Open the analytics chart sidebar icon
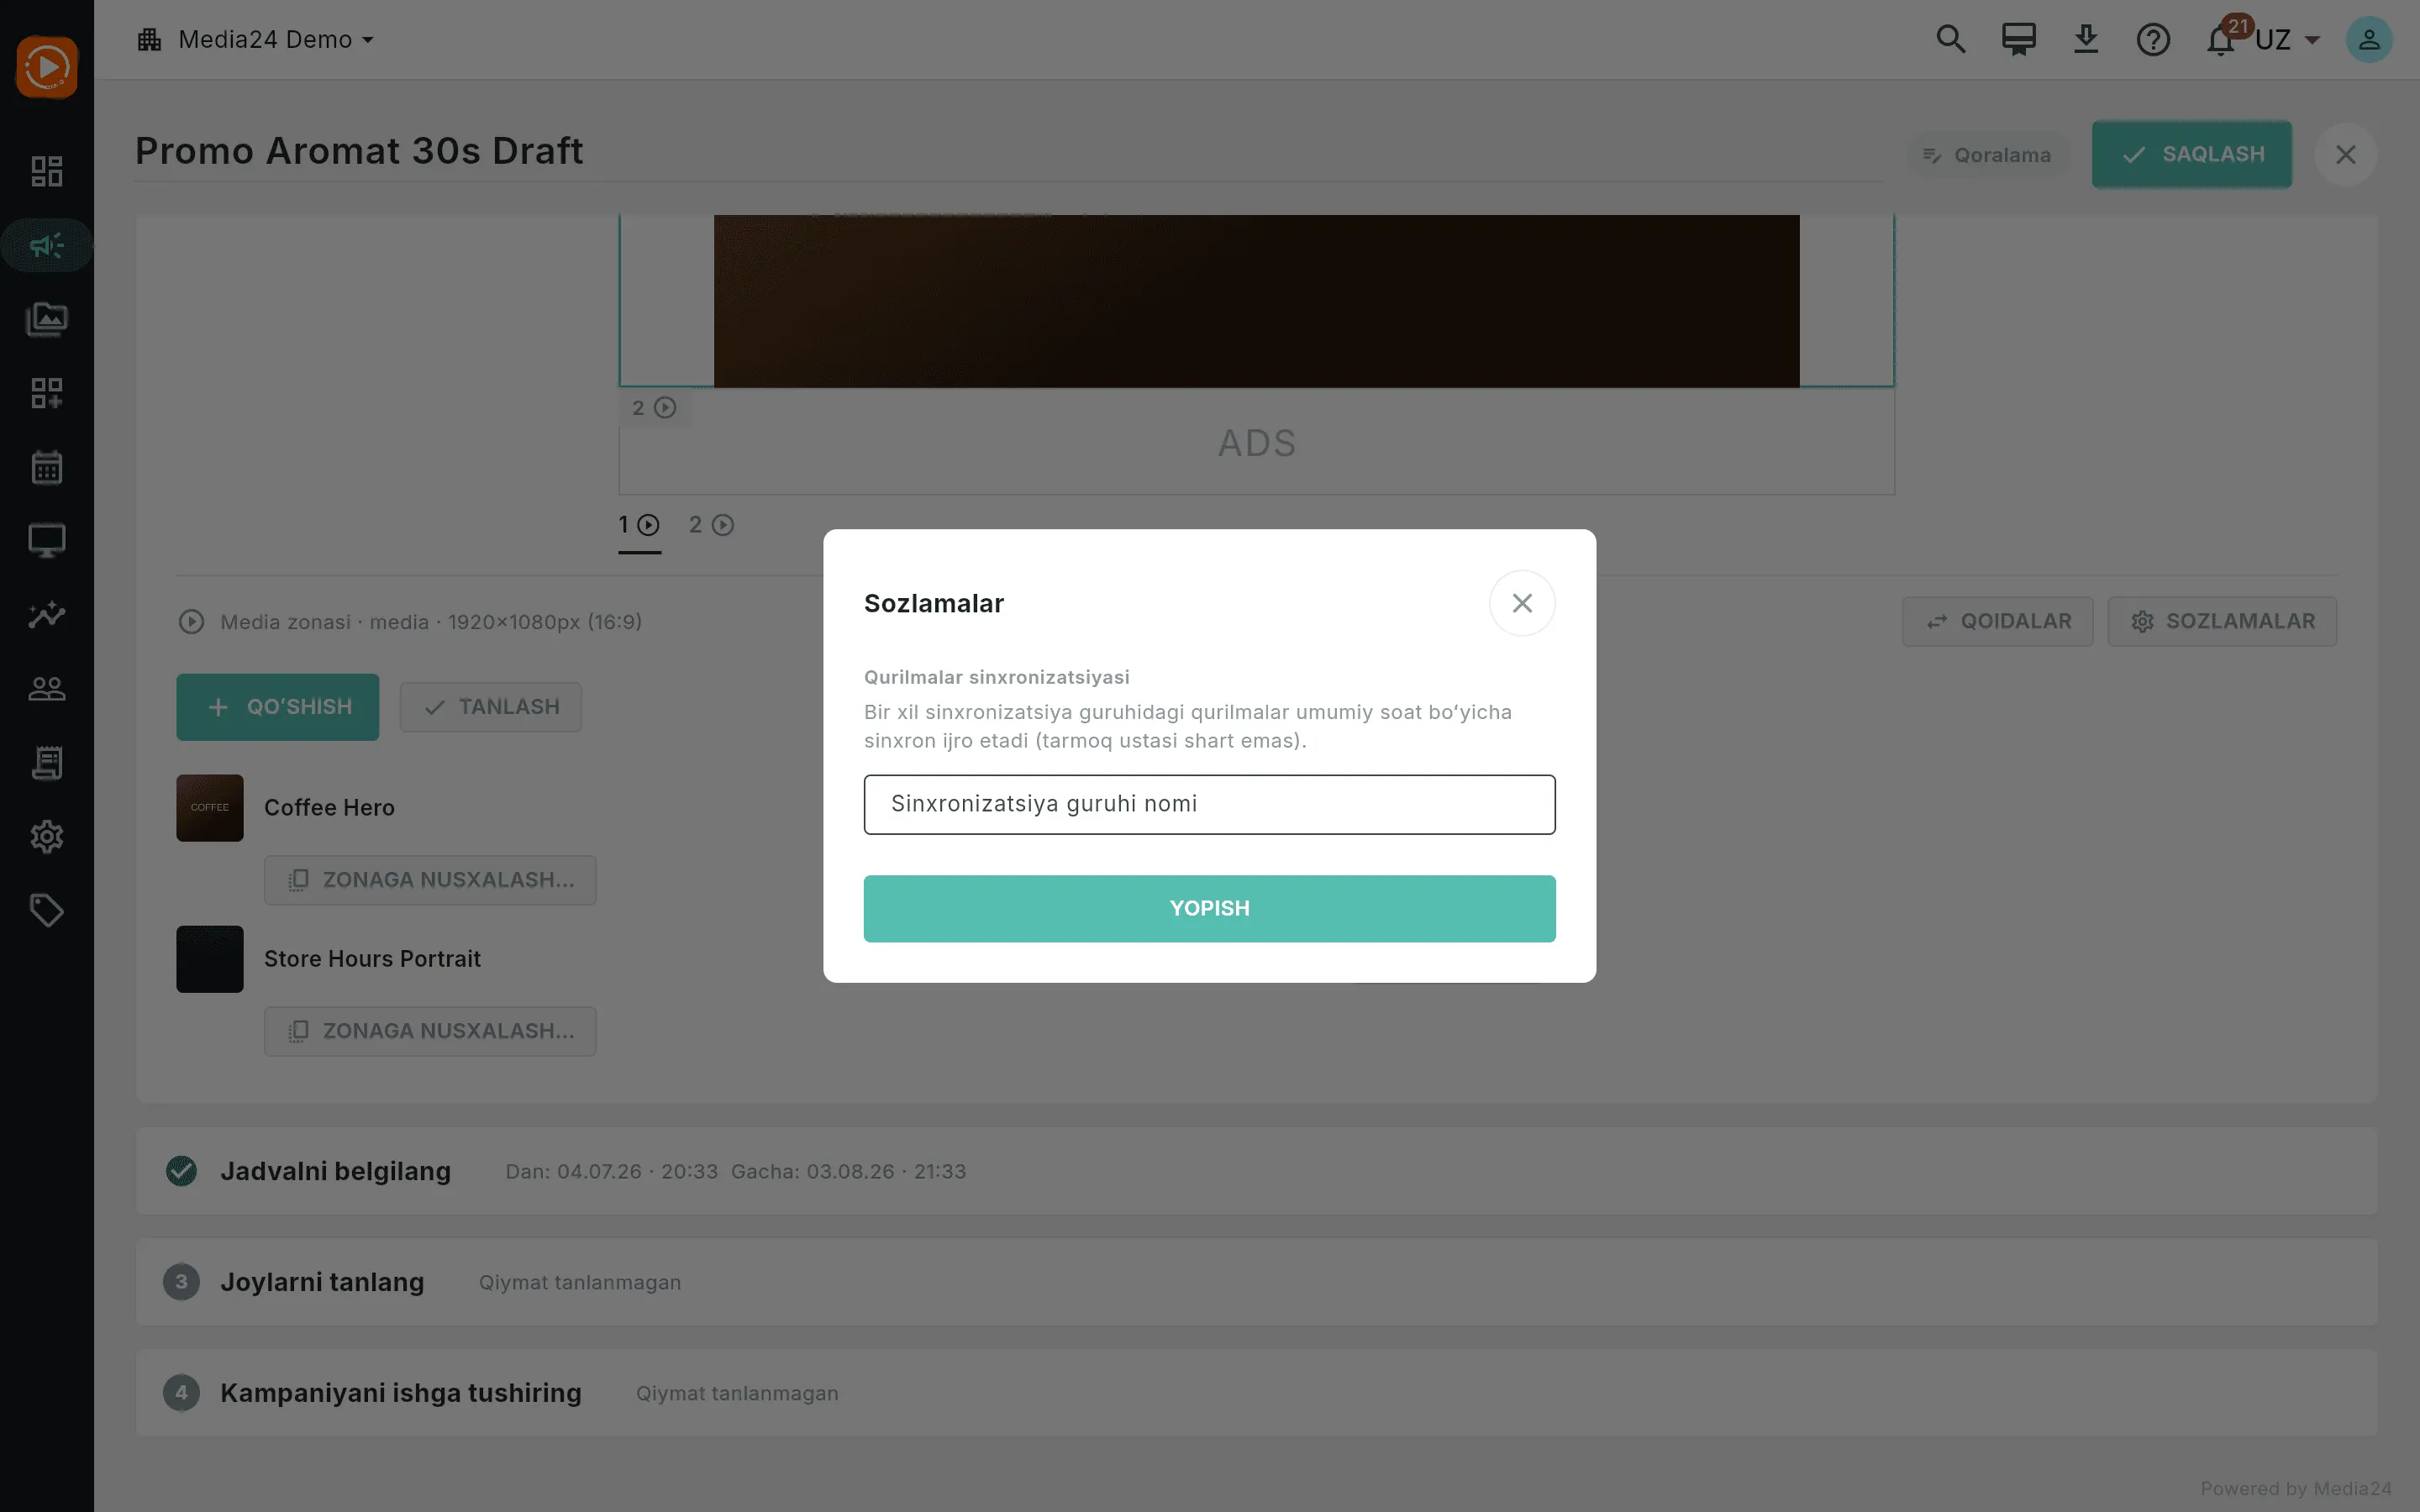The height and width of the screenshot is (1512, 2420). point(46,615)
